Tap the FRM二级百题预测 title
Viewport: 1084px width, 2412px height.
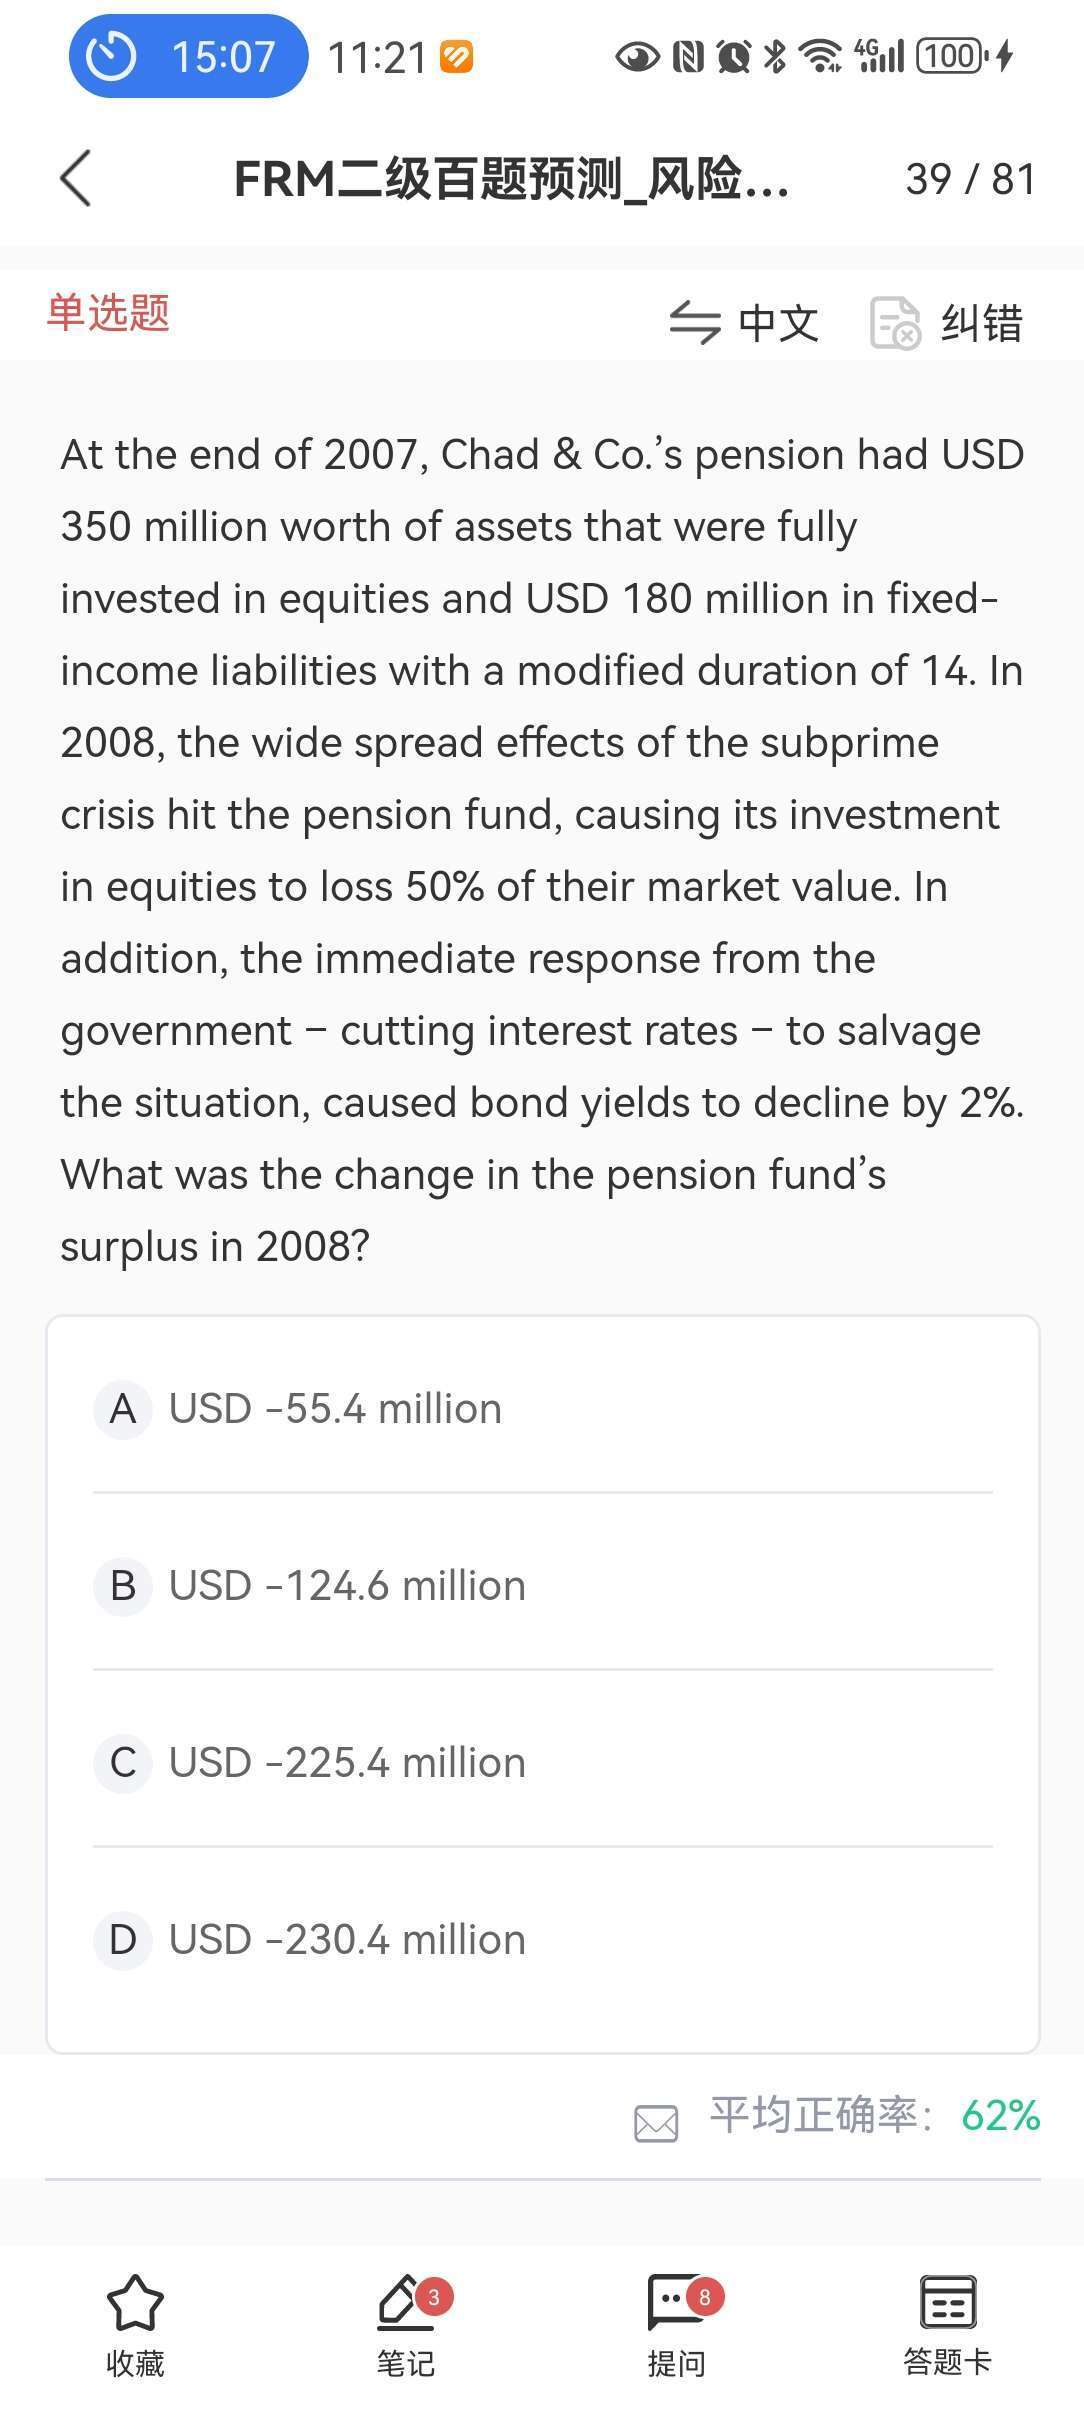(511, 180)
